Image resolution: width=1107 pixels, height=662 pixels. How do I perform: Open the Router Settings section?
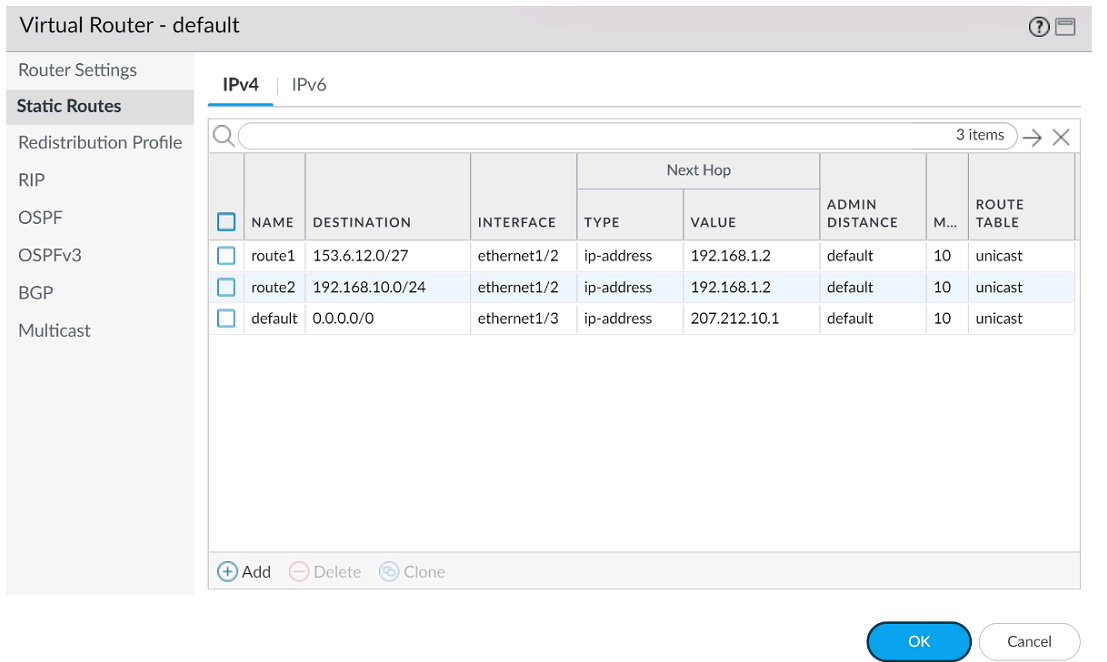pyautogui.click(x=77, y=70)
